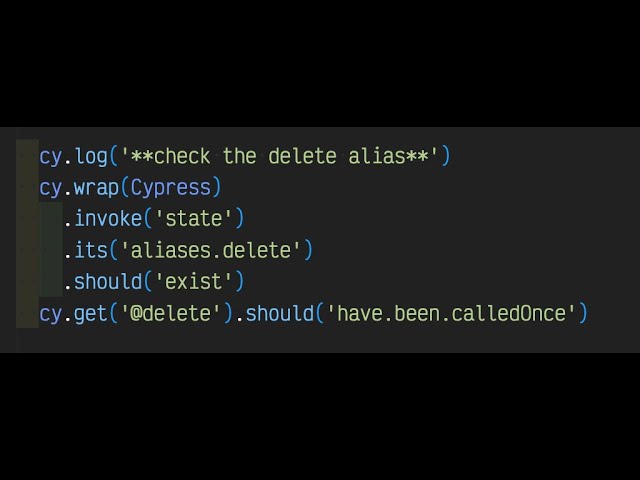The image size is (640, 480).
Task: Click should before 'have.been.calledOnce'
Action: pyautogui.click(x=280, y=313)
